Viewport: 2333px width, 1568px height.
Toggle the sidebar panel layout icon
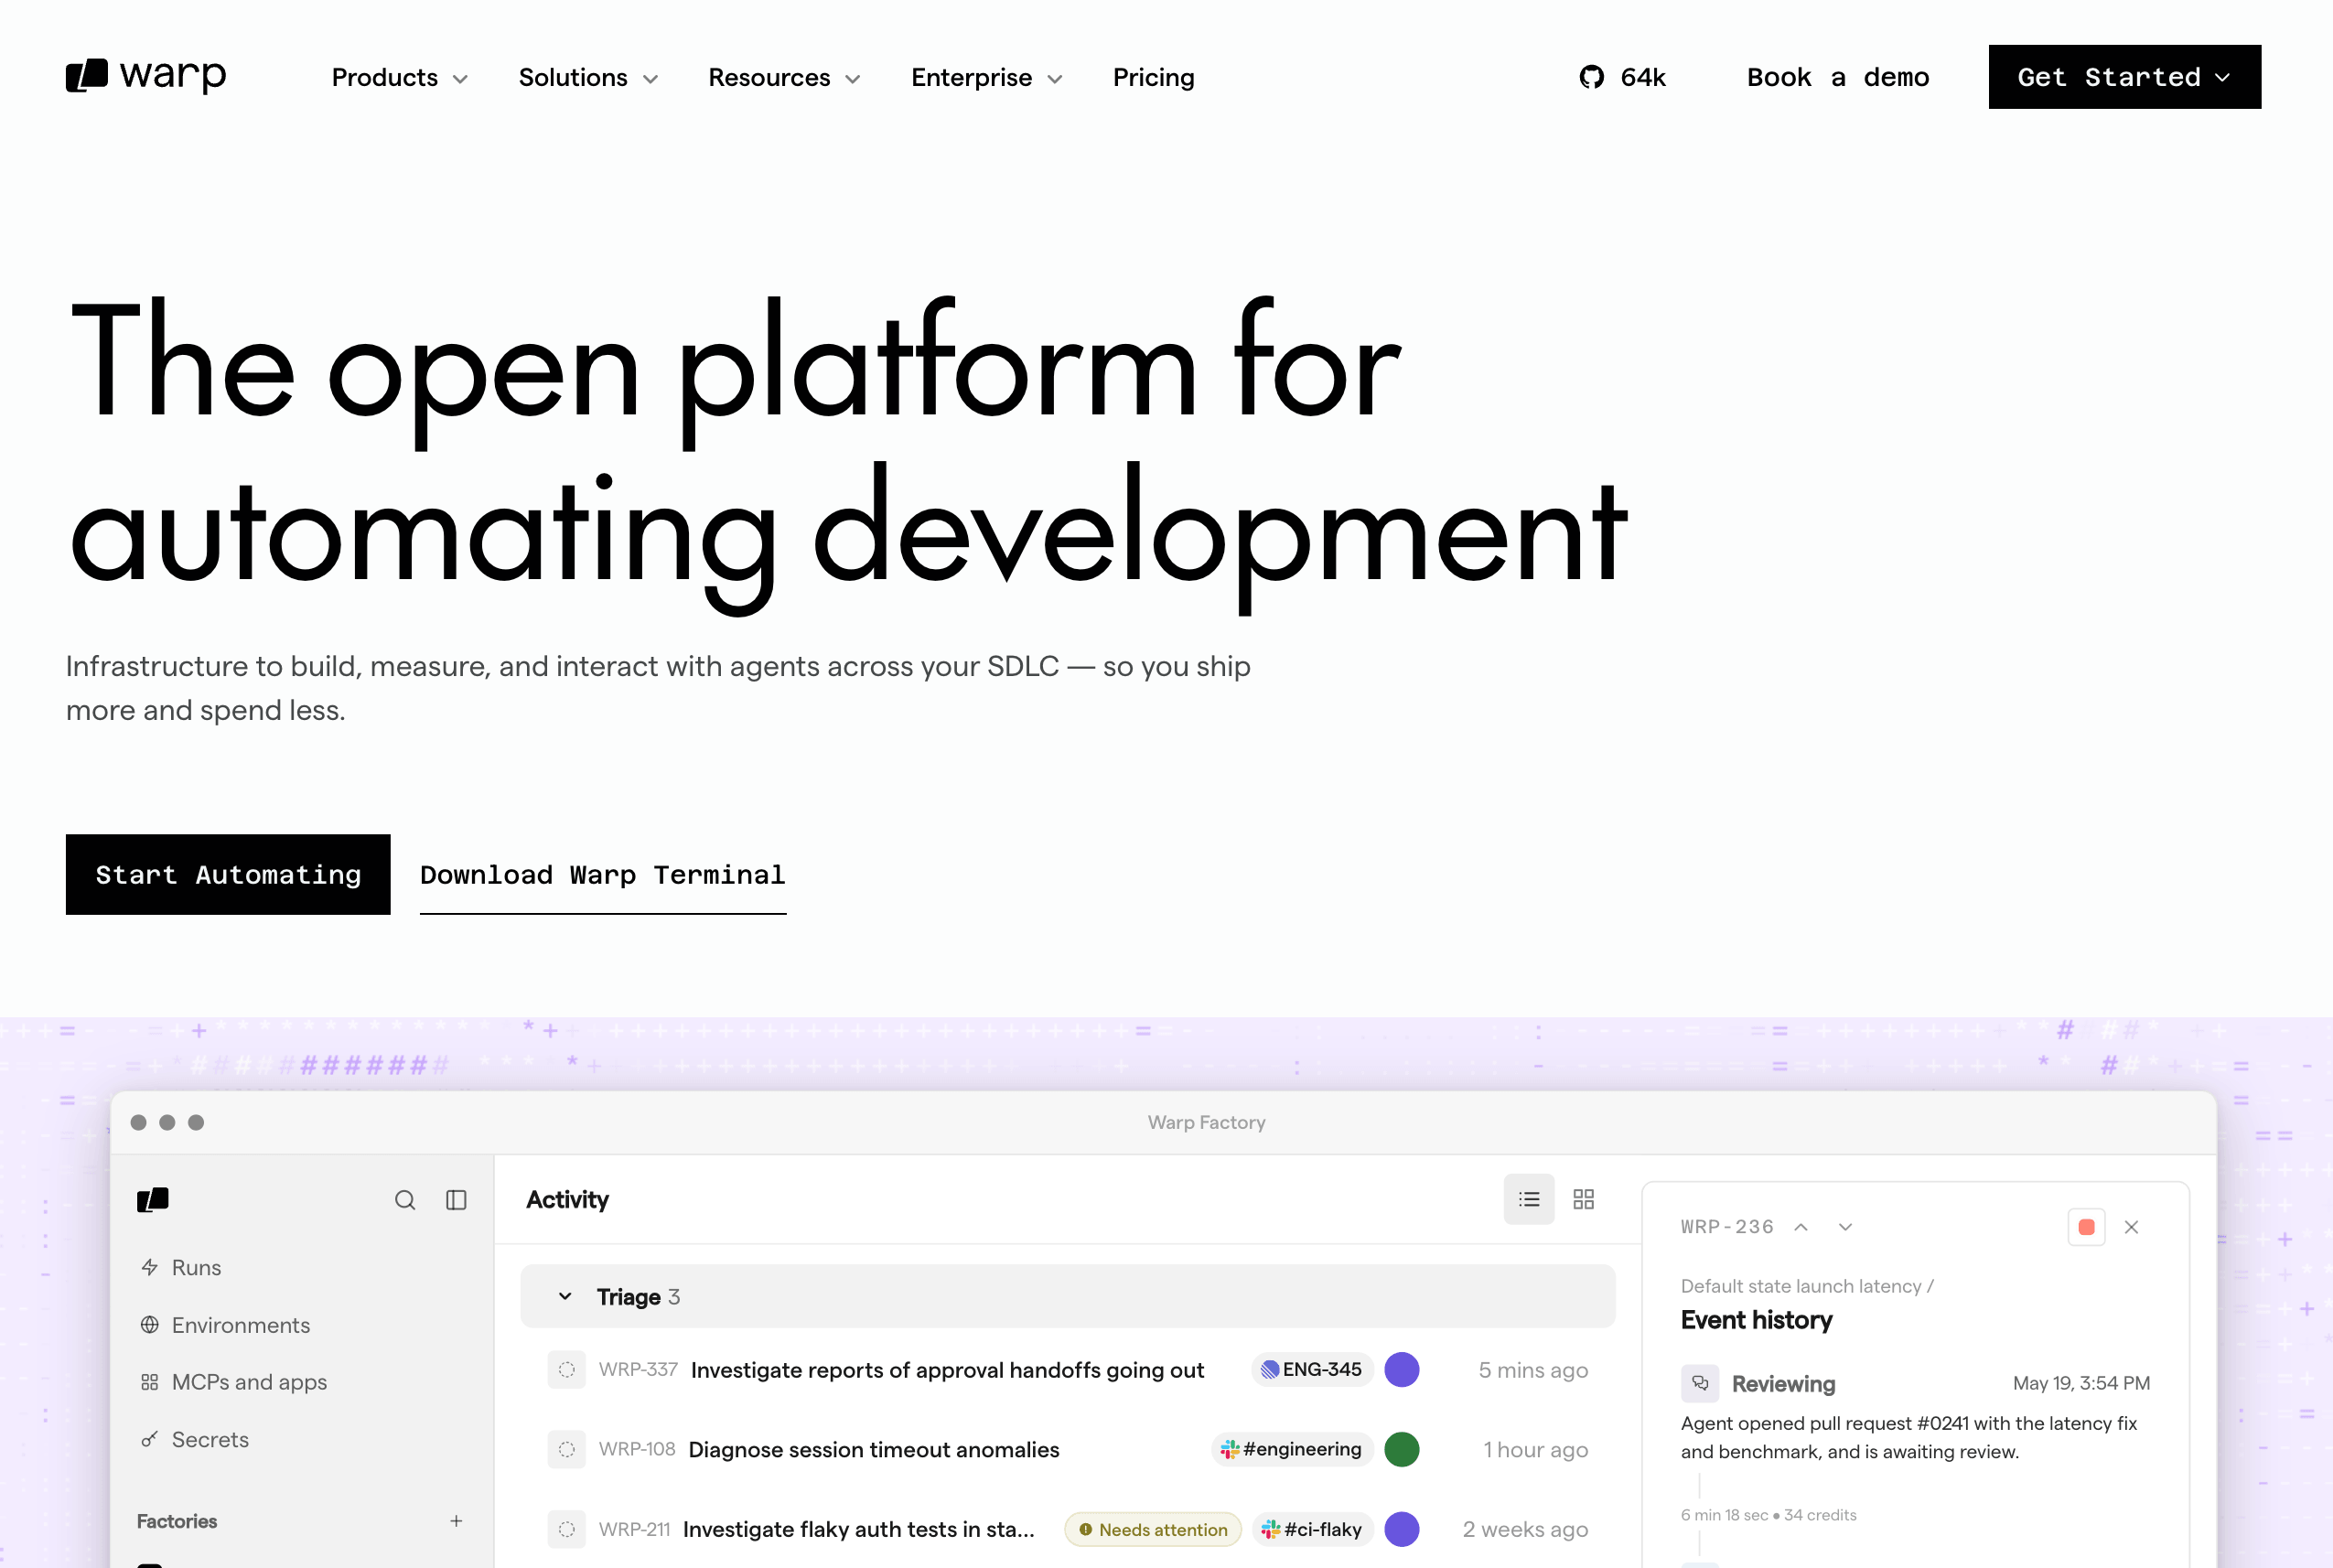coord(456,1200)
